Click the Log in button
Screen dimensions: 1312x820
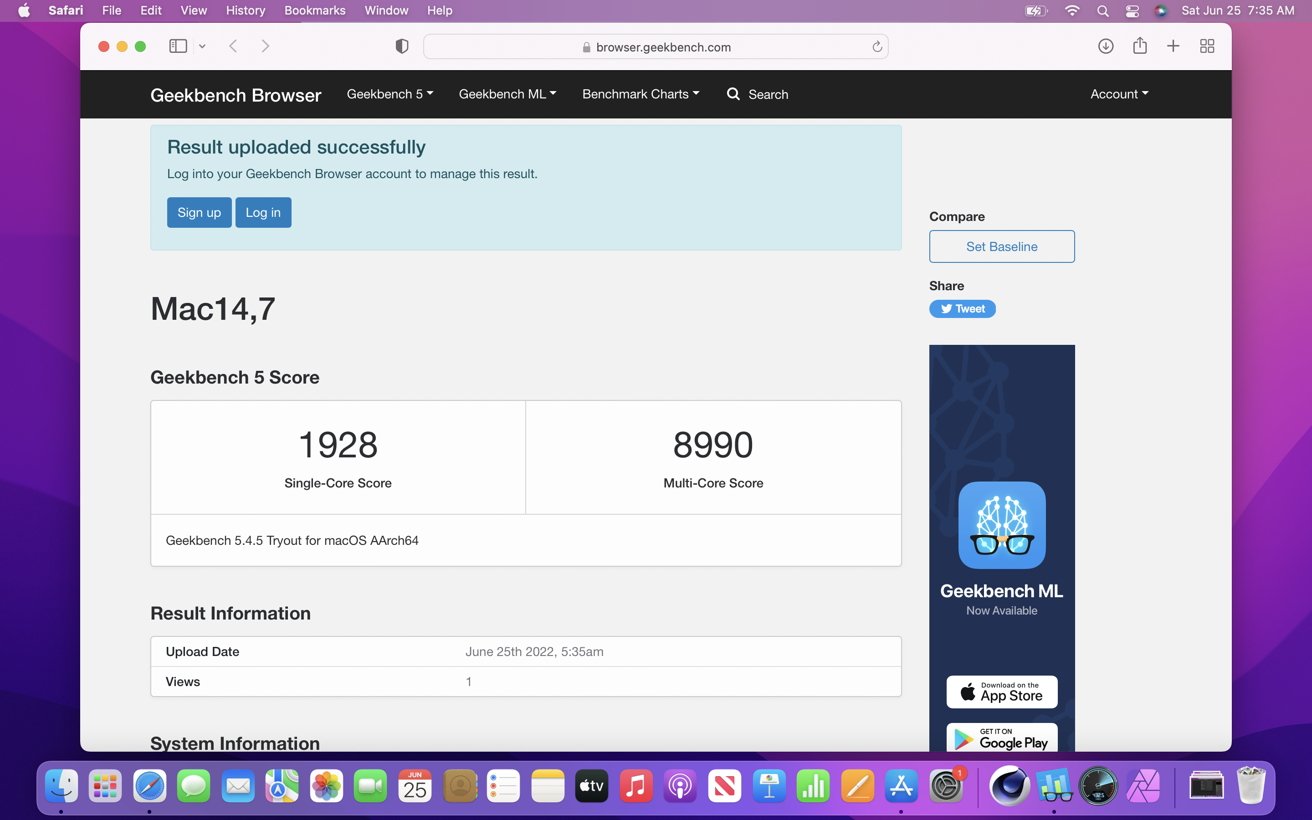[263, 212]
